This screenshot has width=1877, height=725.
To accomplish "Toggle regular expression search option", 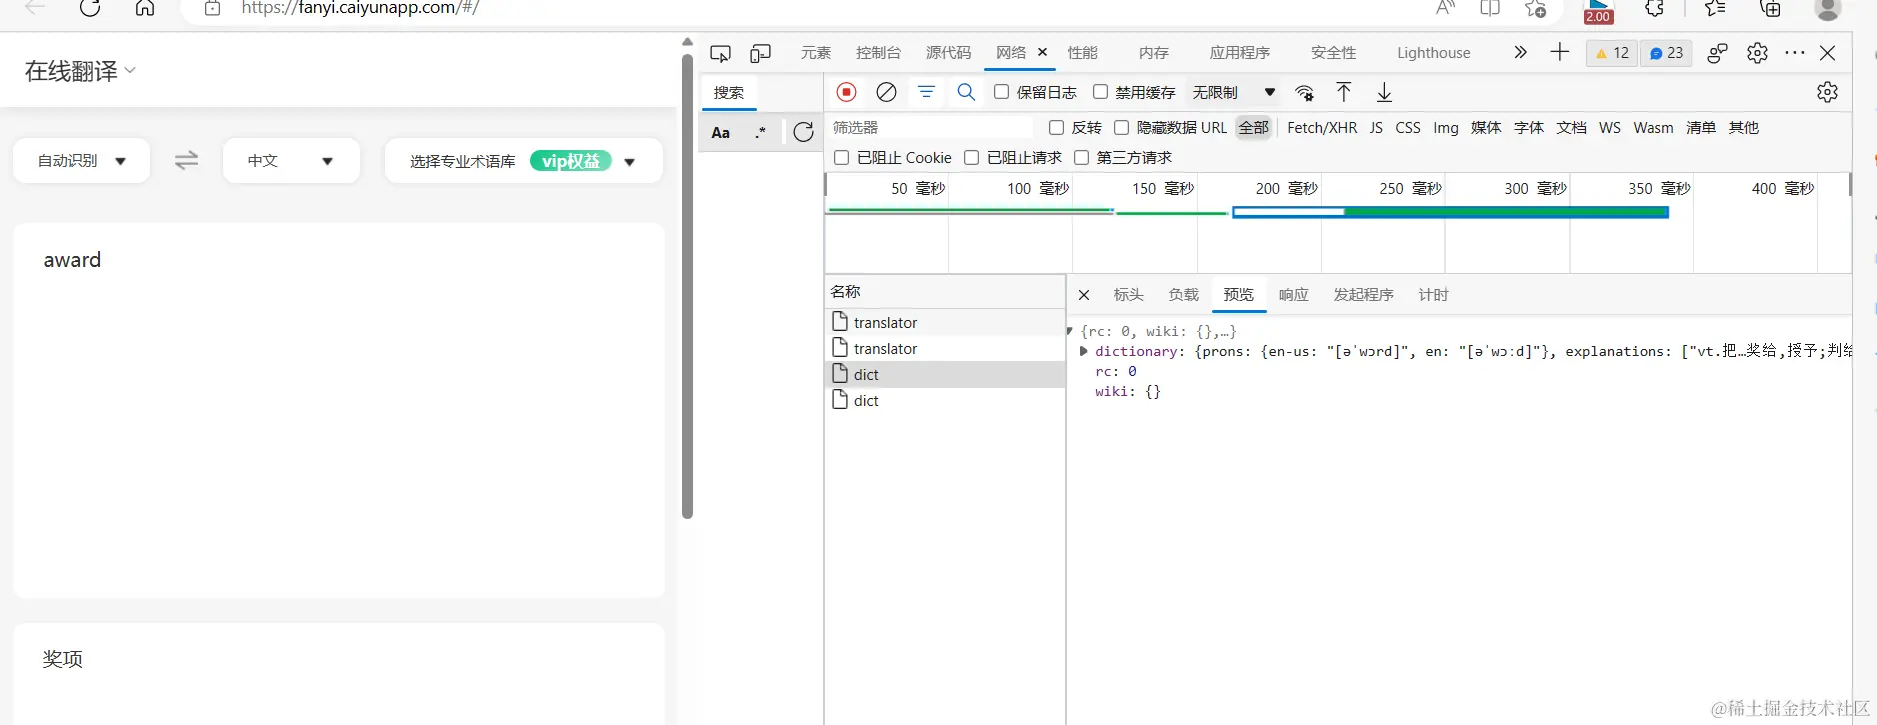I will point(761,132).
